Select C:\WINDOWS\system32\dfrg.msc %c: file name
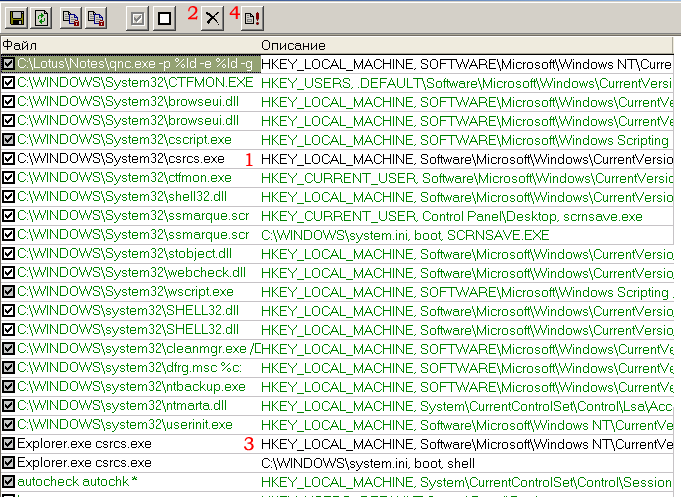This screenshot has height=497, width=681. click(129, 368)
